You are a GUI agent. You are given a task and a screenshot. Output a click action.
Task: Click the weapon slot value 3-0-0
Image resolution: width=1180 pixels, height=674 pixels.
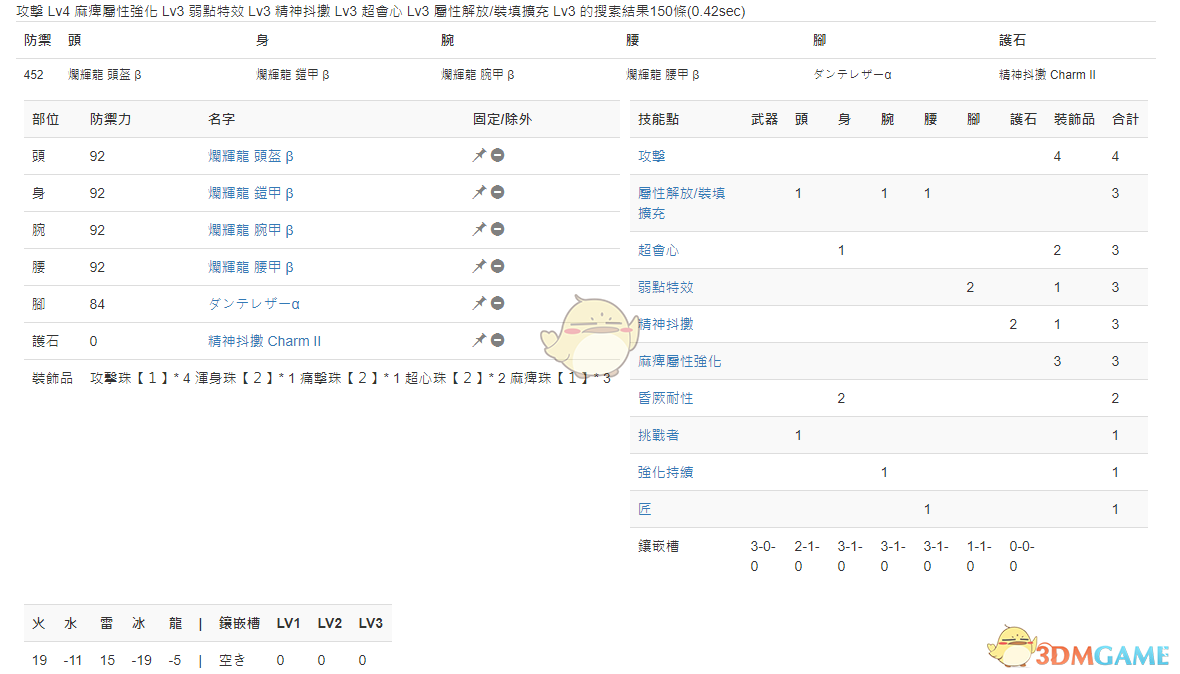pos(762,556)
